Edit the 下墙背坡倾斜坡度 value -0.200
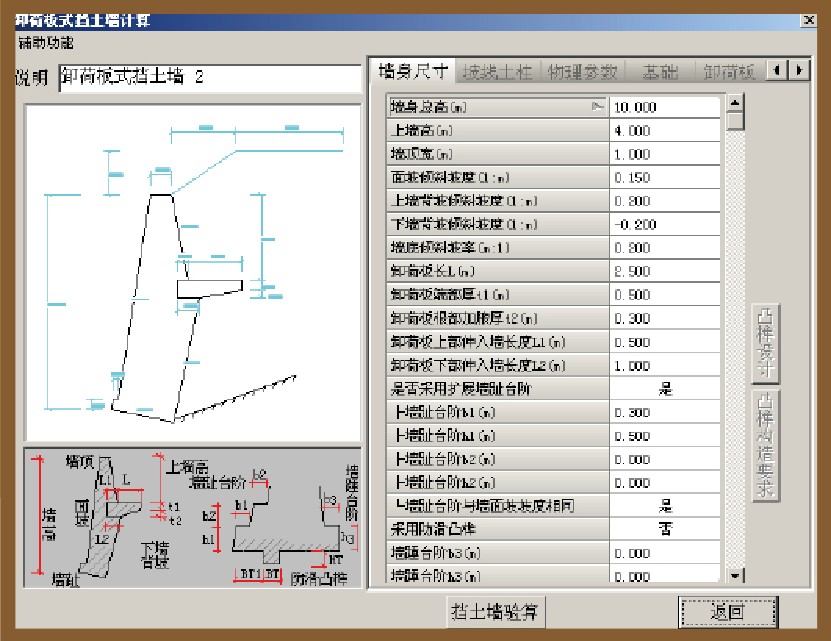This screenshot has width=831, height=641. tap(665, 224)
